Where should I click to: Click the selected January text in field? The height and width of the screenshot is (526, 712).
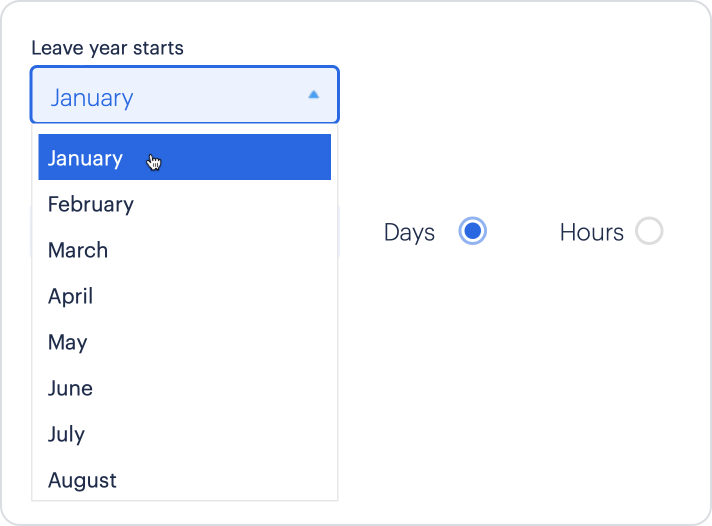click(x=92, y=98)
